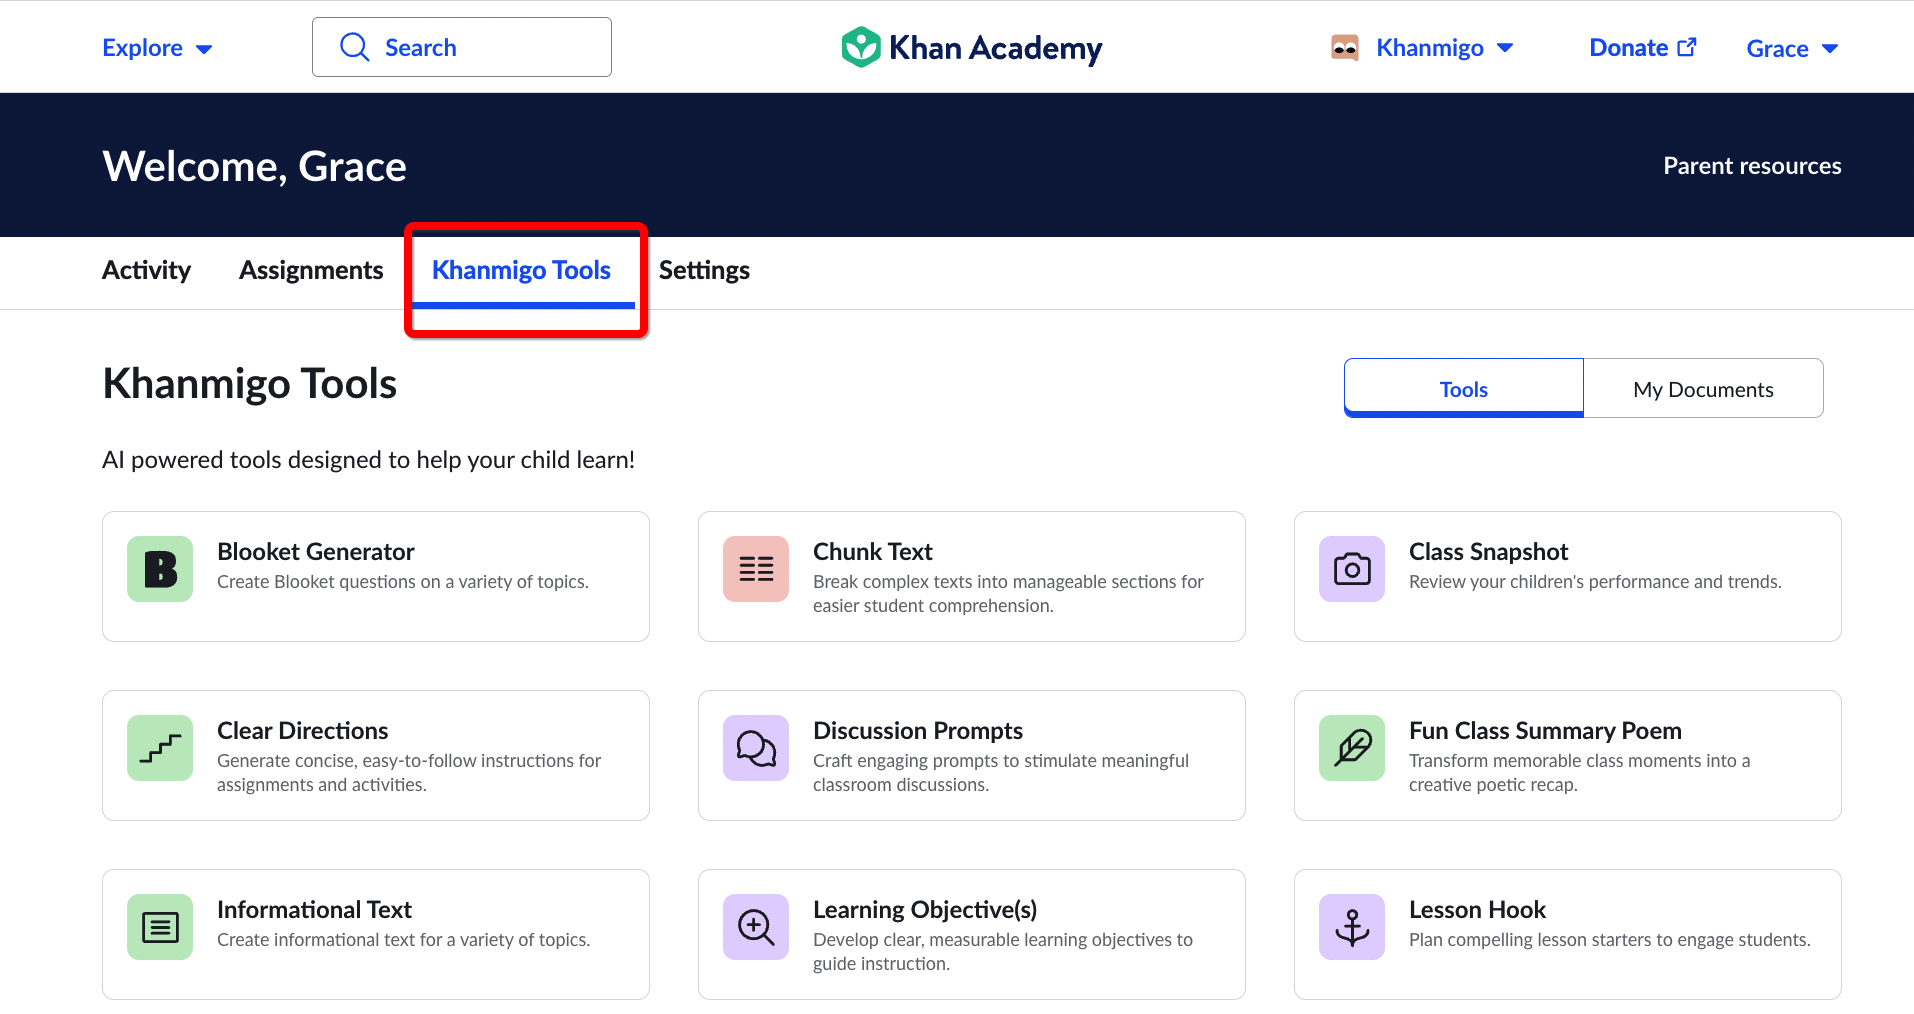Click the Lesson Hook anchor icon
Image resolution: width=1914 pixels, height=1014 pixels.
coord(1352,927)
